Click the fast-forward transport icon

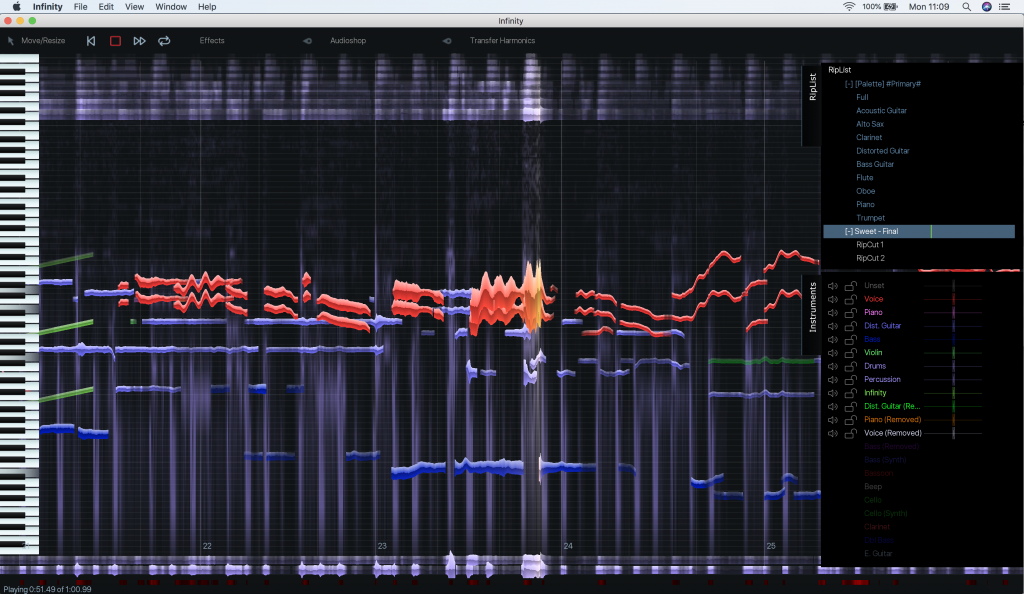[139, 41]
